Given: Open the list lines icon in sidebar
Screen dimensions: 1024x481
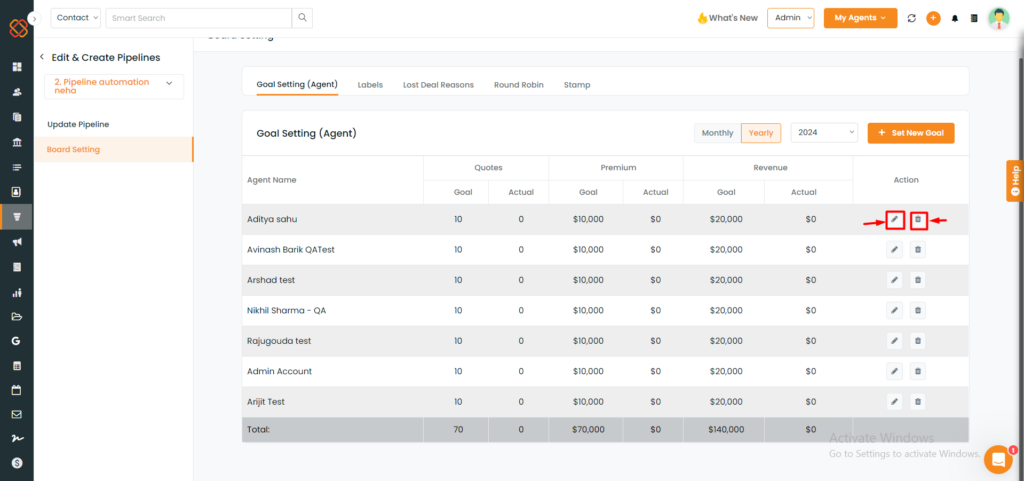Looking at the screenshot, I should (x=17, y=167).
